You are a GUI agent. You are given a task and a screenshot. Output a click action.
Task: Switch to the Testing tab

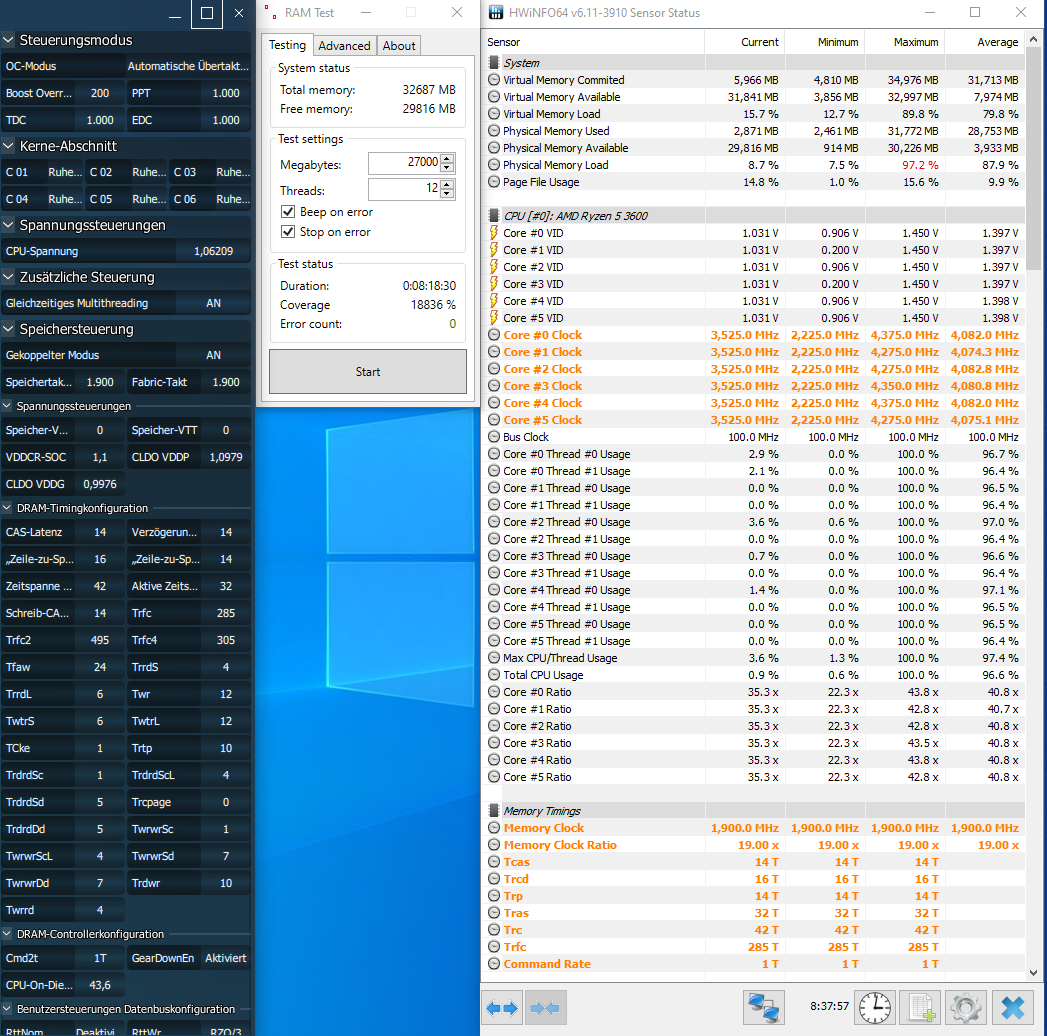(x=287, y=45)
